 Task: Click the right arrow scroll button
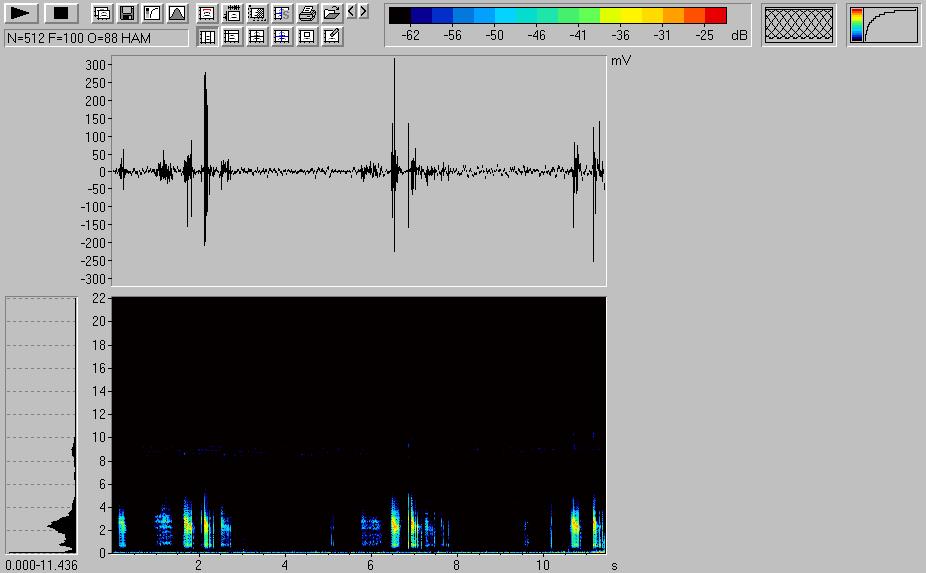pos(363,12)
